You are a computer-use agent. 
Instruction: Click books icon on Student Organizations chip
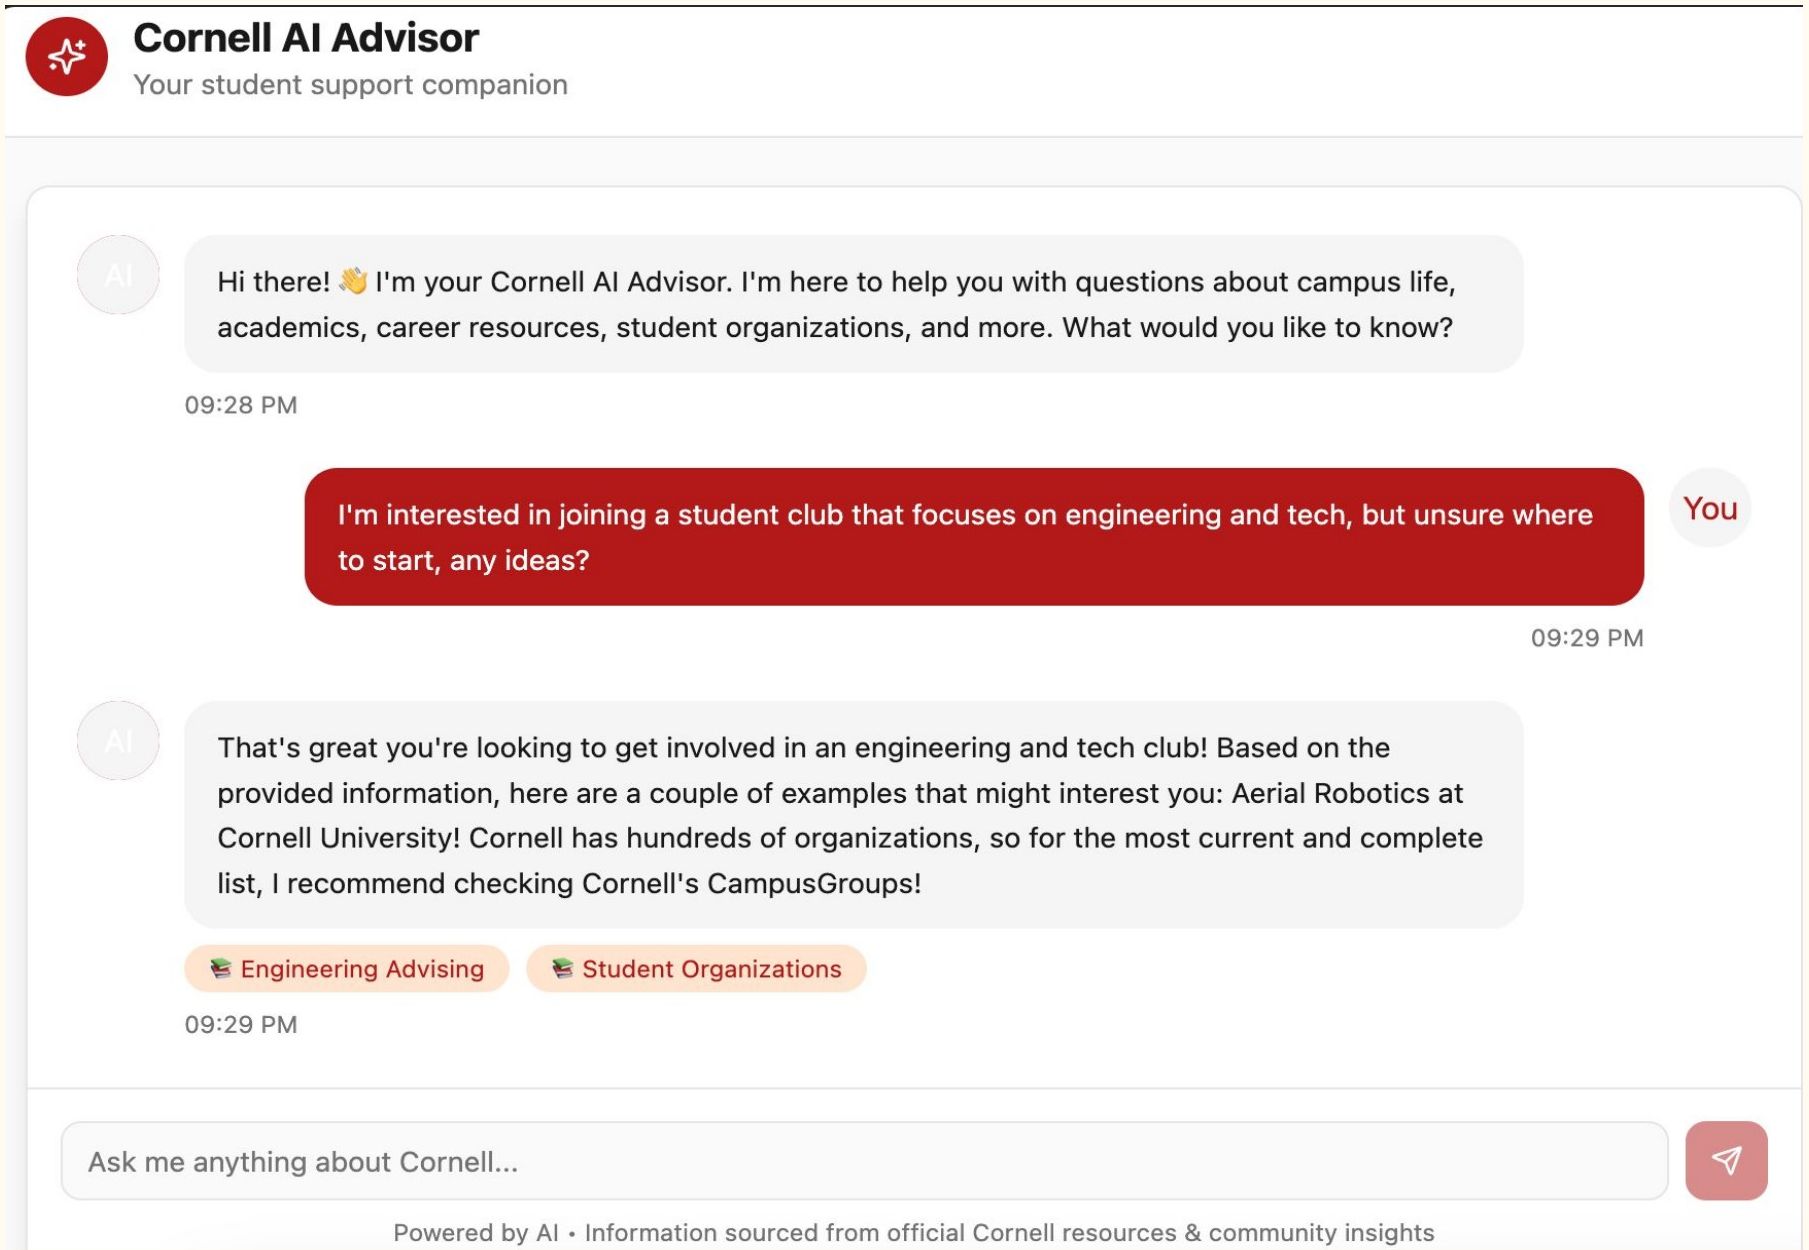[563, 968]
